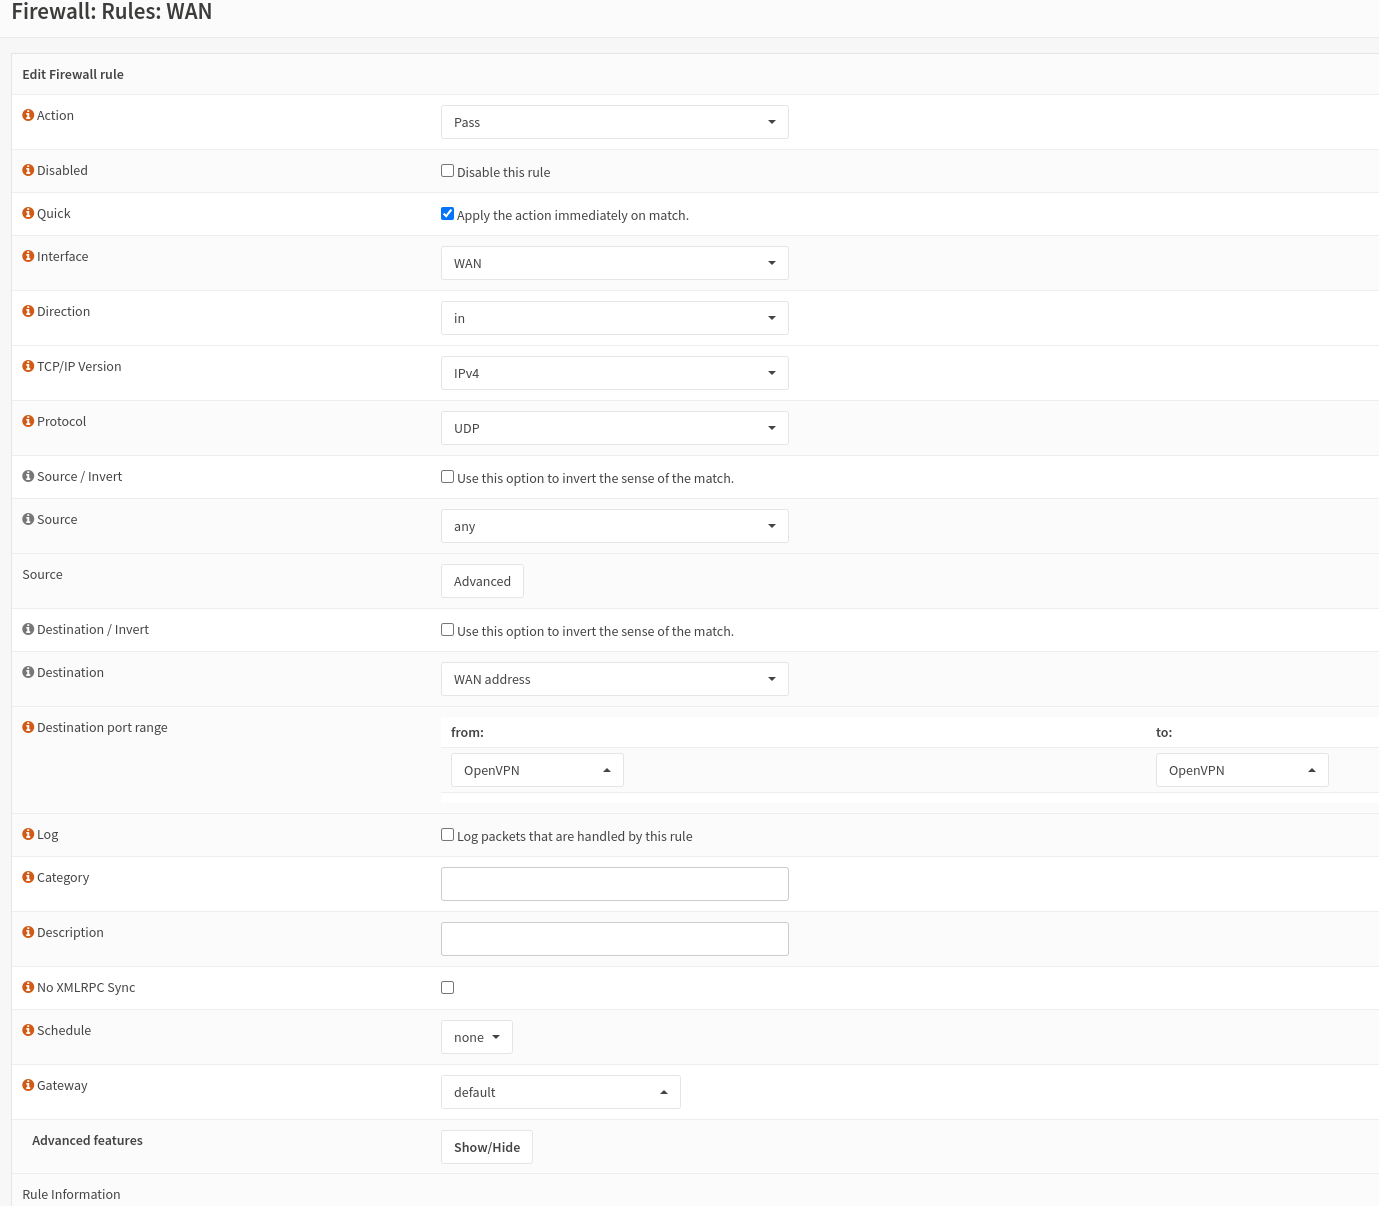Click the info icon next to Direction
This screenshot has height=1206, width=1379.
point(28,310)
